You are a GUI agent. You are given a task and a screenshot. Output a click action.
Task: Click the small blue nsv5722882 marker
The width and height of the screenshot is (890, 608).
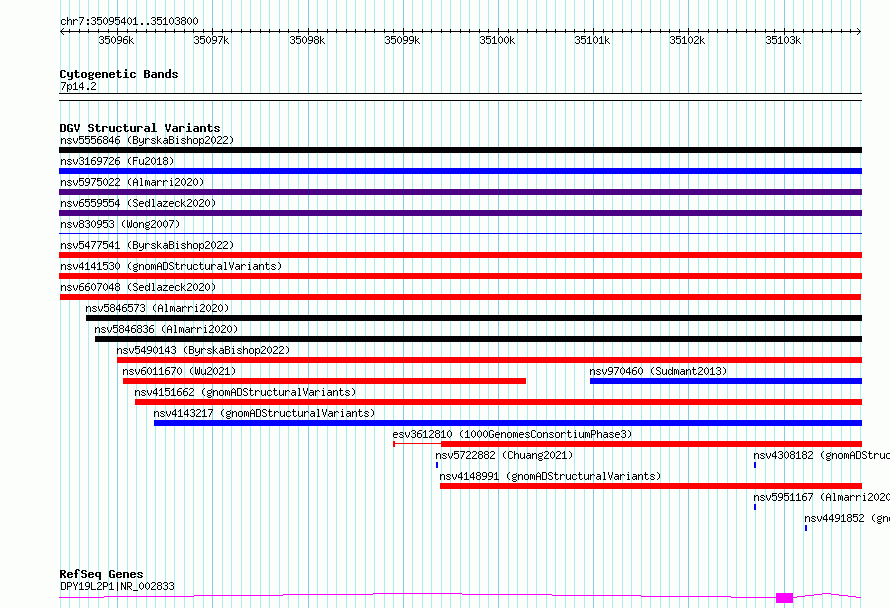[437, 465]
